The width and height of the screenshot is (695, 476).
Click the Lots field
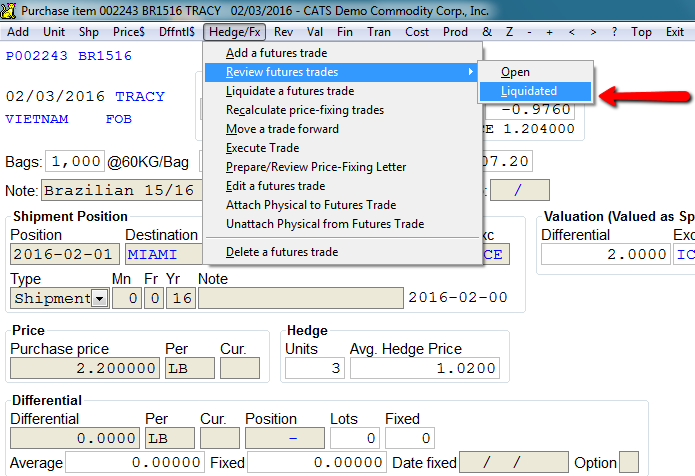[355, 438]
